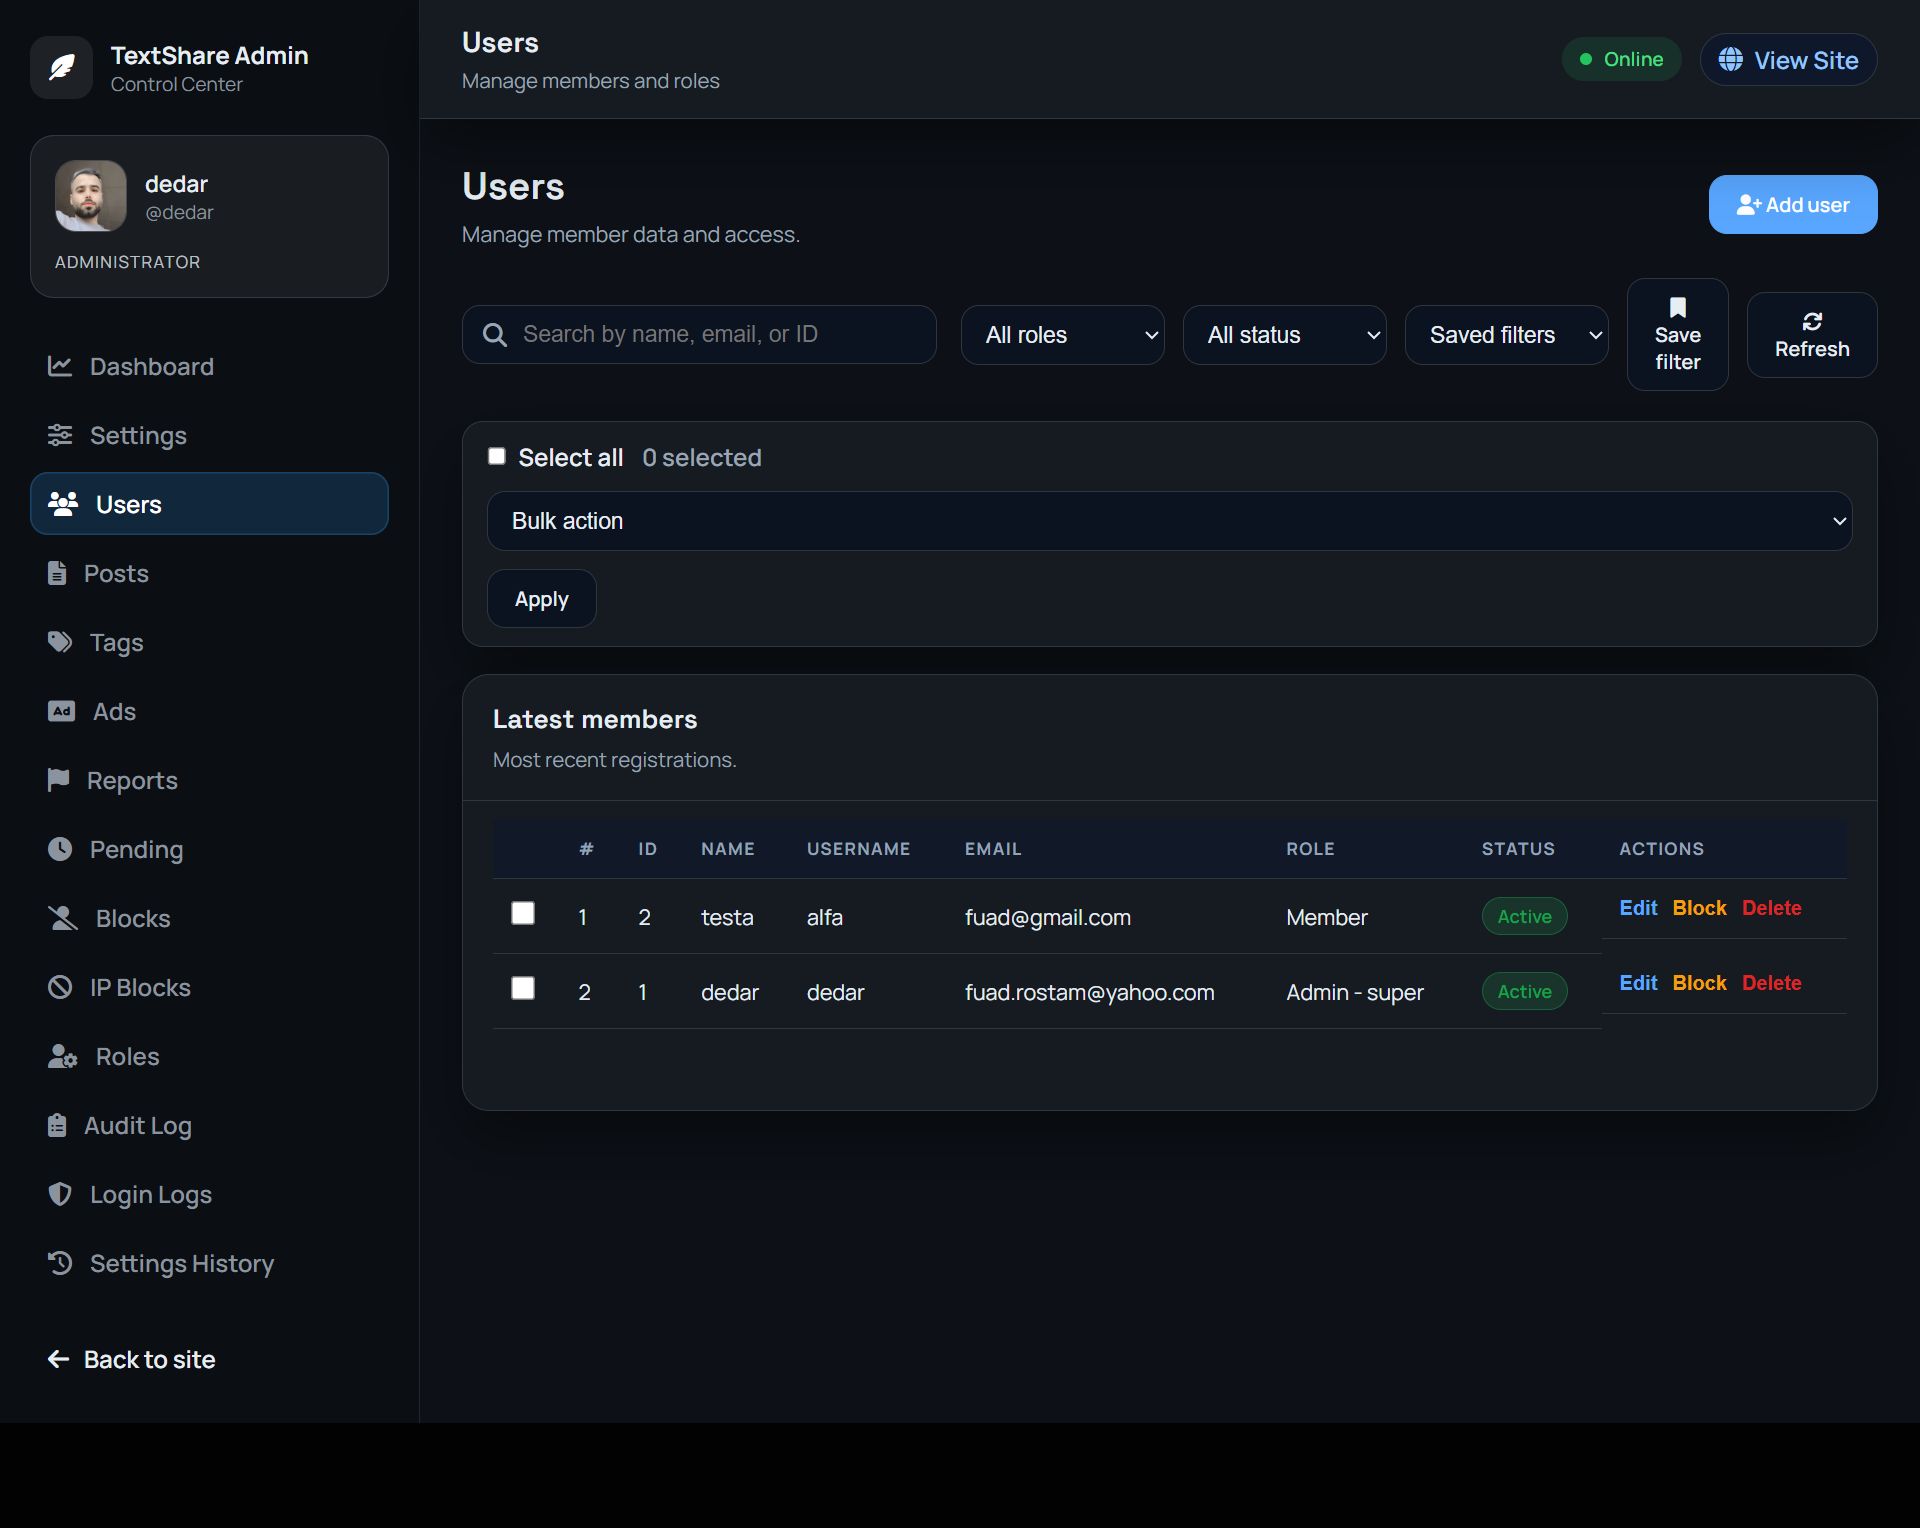Go to Settings History page

pyautogui.click(x=181, y=1263)
